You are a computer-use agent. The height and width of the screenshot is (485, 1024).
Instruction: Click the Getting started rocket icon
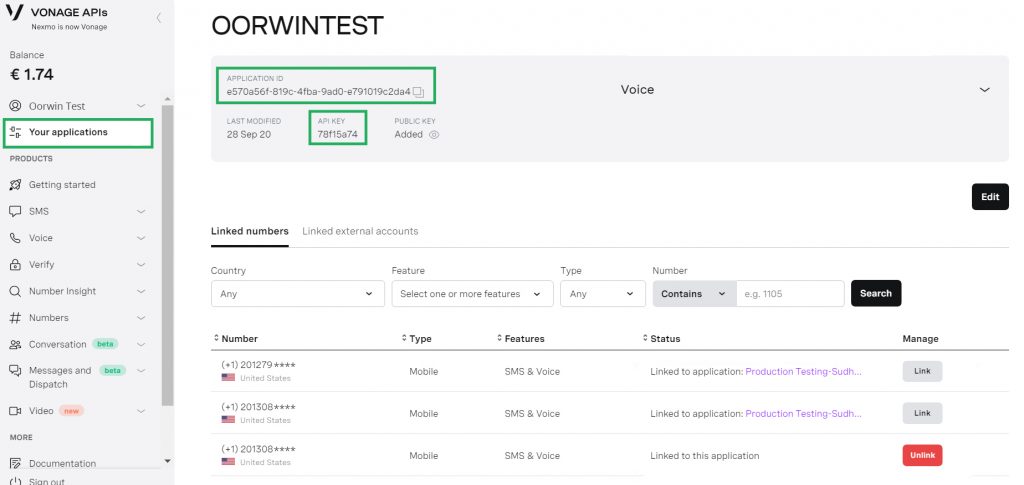click(x=15, y=185)
